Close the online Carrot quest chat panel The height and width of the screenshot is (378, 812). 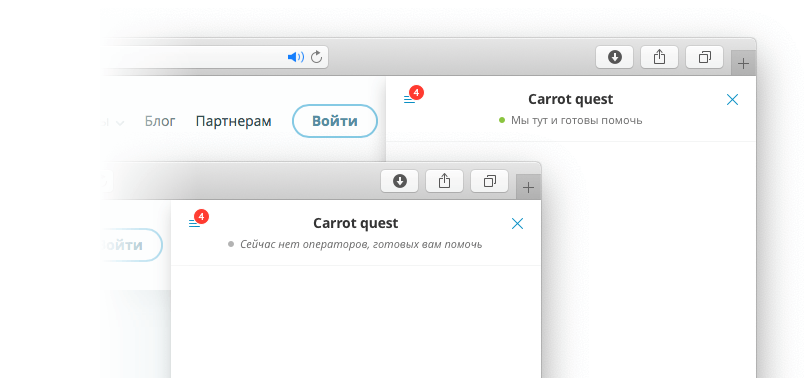732,99
